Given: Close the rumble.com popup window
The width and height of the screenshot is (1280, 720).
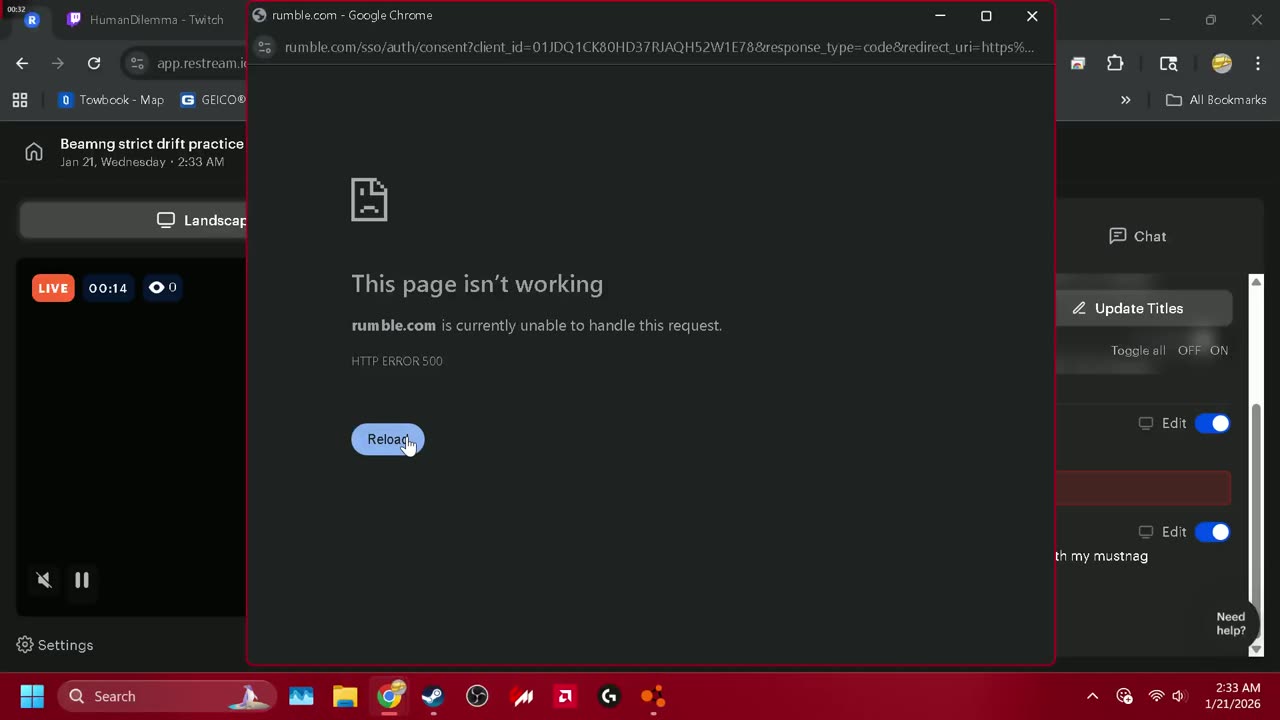Looking at the screenshot, I should coord(1032,16).
